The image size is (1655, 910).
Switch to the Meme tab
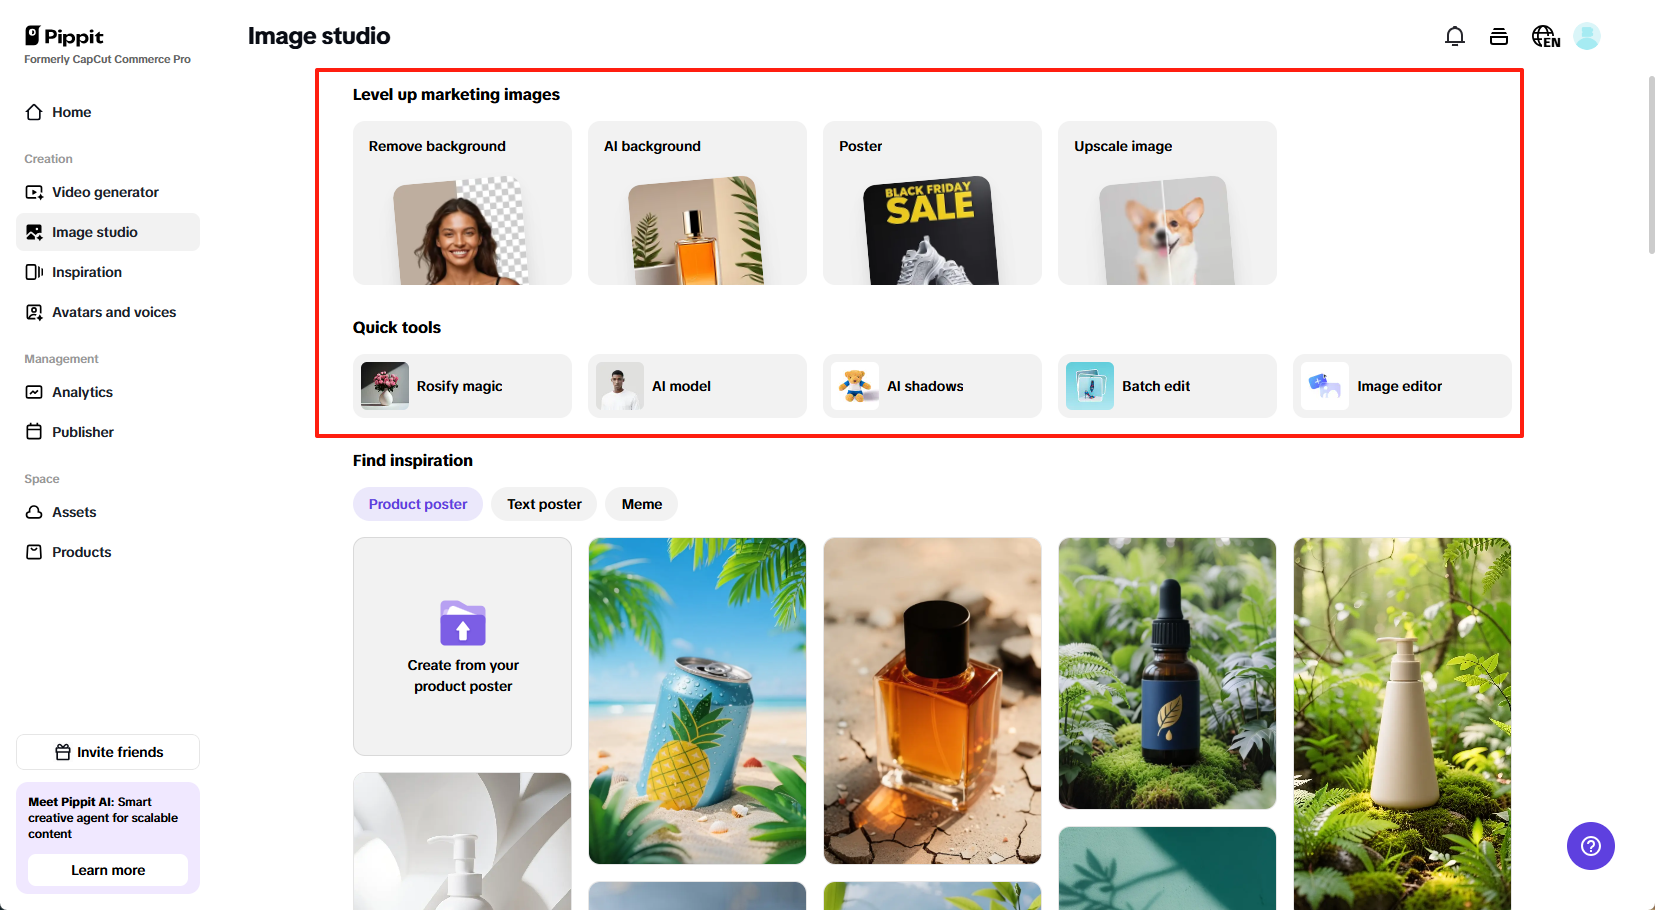pos(642,504)
